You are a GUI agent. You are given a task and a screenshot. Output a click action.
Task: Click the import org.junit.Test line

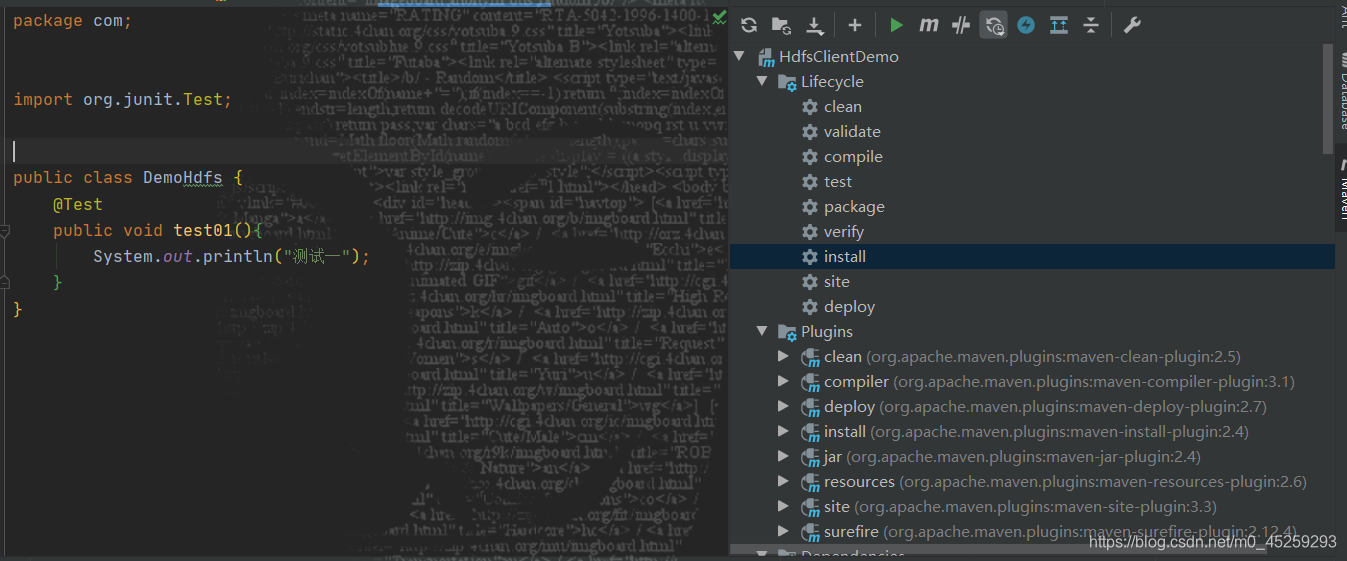coord(123,99)
